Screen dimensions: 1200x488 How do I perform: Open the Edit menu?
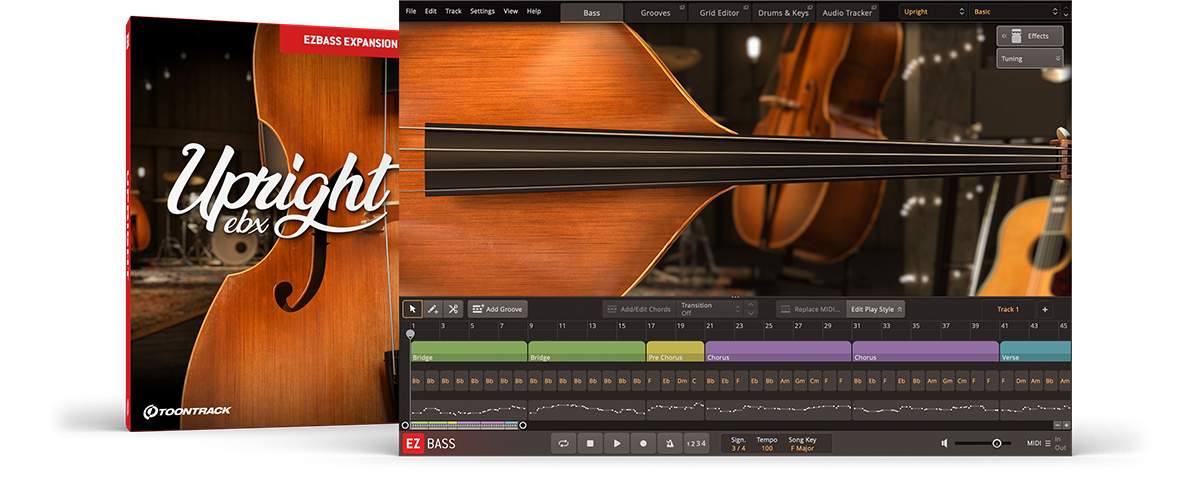431,11
